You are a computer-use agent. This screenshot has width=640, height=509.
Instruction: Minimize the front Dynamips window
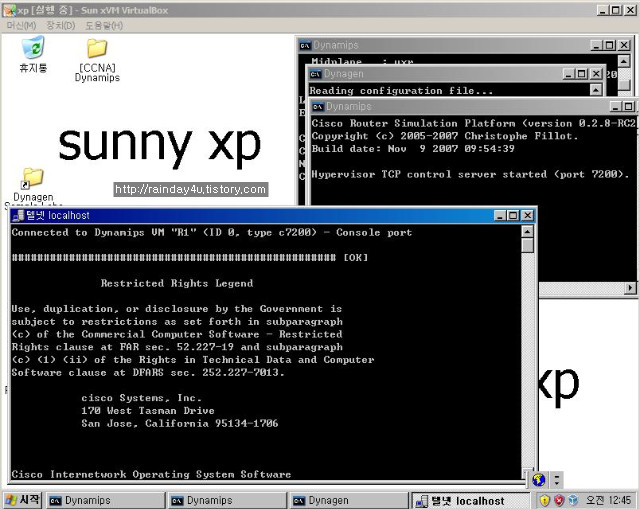coord(616,107)
